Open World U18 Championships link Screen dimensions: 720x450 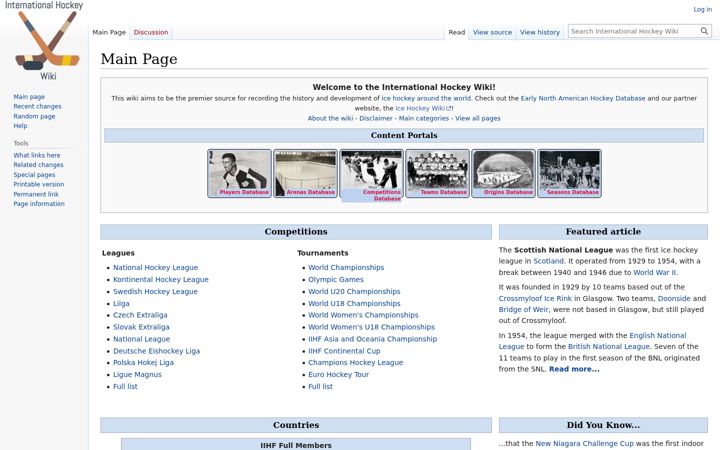click(x=354, y=303)
